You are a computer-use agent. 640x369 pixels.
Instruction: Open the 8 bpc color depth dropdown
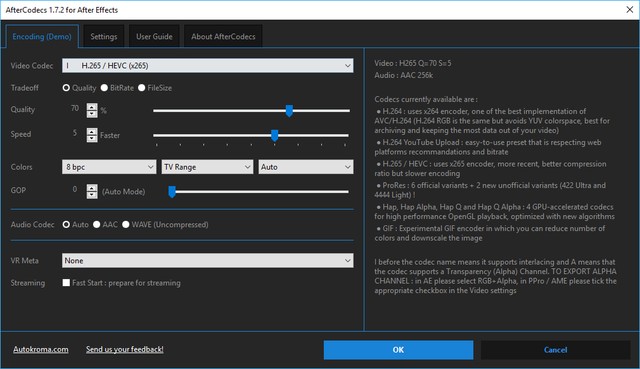pos(109,167)
